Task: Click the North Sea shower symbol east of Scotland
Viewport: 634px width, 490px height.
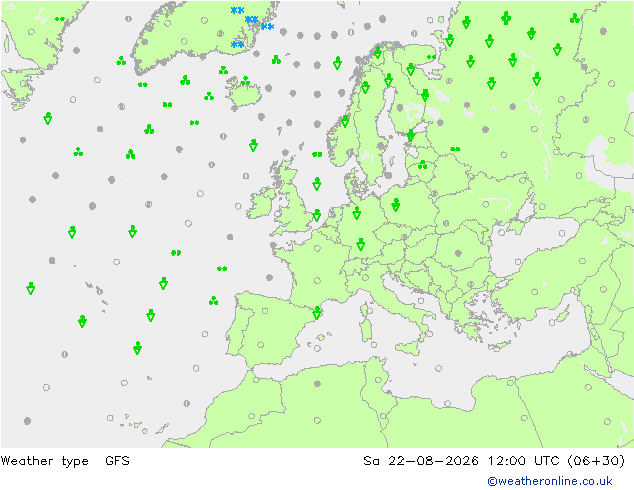Action: [x=317, y=184]
